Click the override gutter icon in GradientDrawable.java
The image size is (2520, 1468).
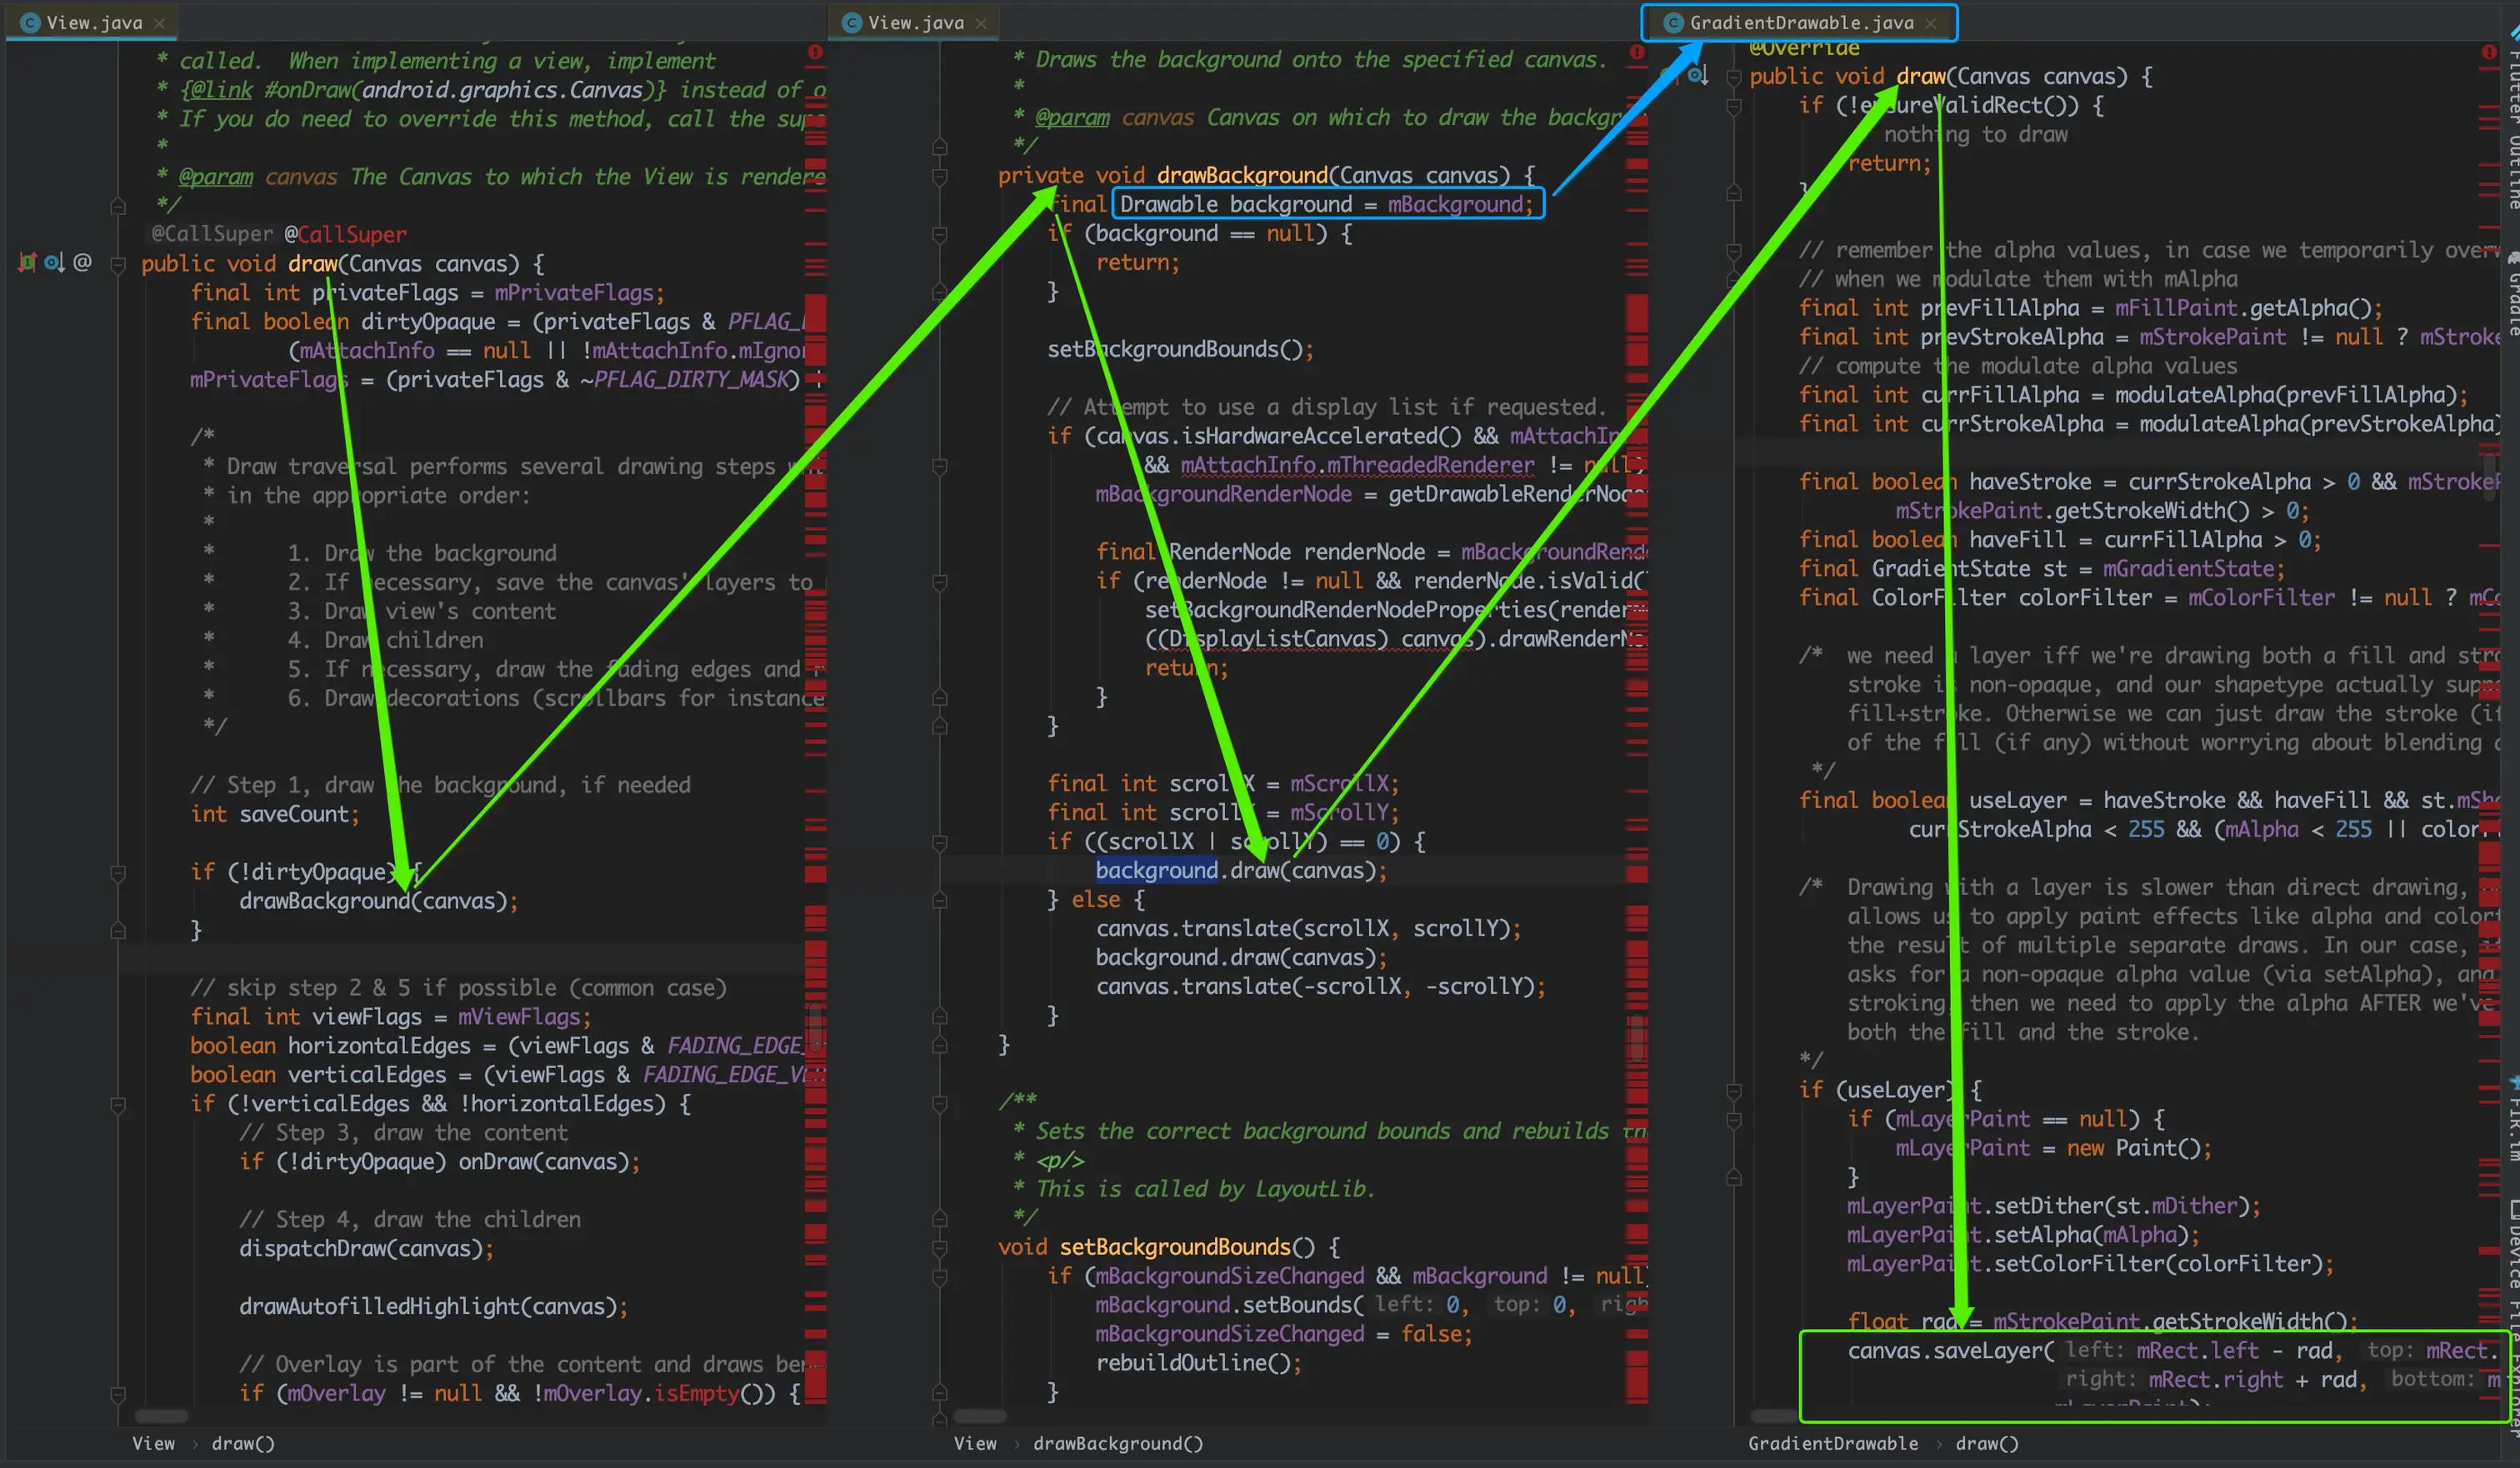tap(1697, 75)
